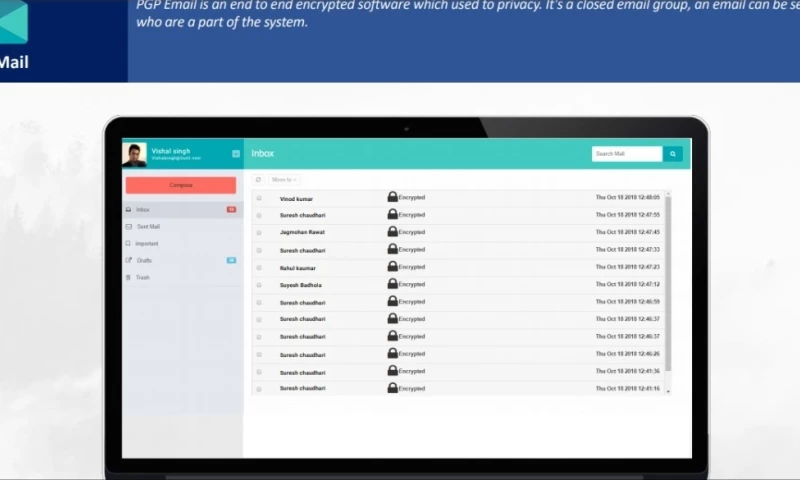Click the Trash bin icon
800x480 pixels.
click(128, 277)
